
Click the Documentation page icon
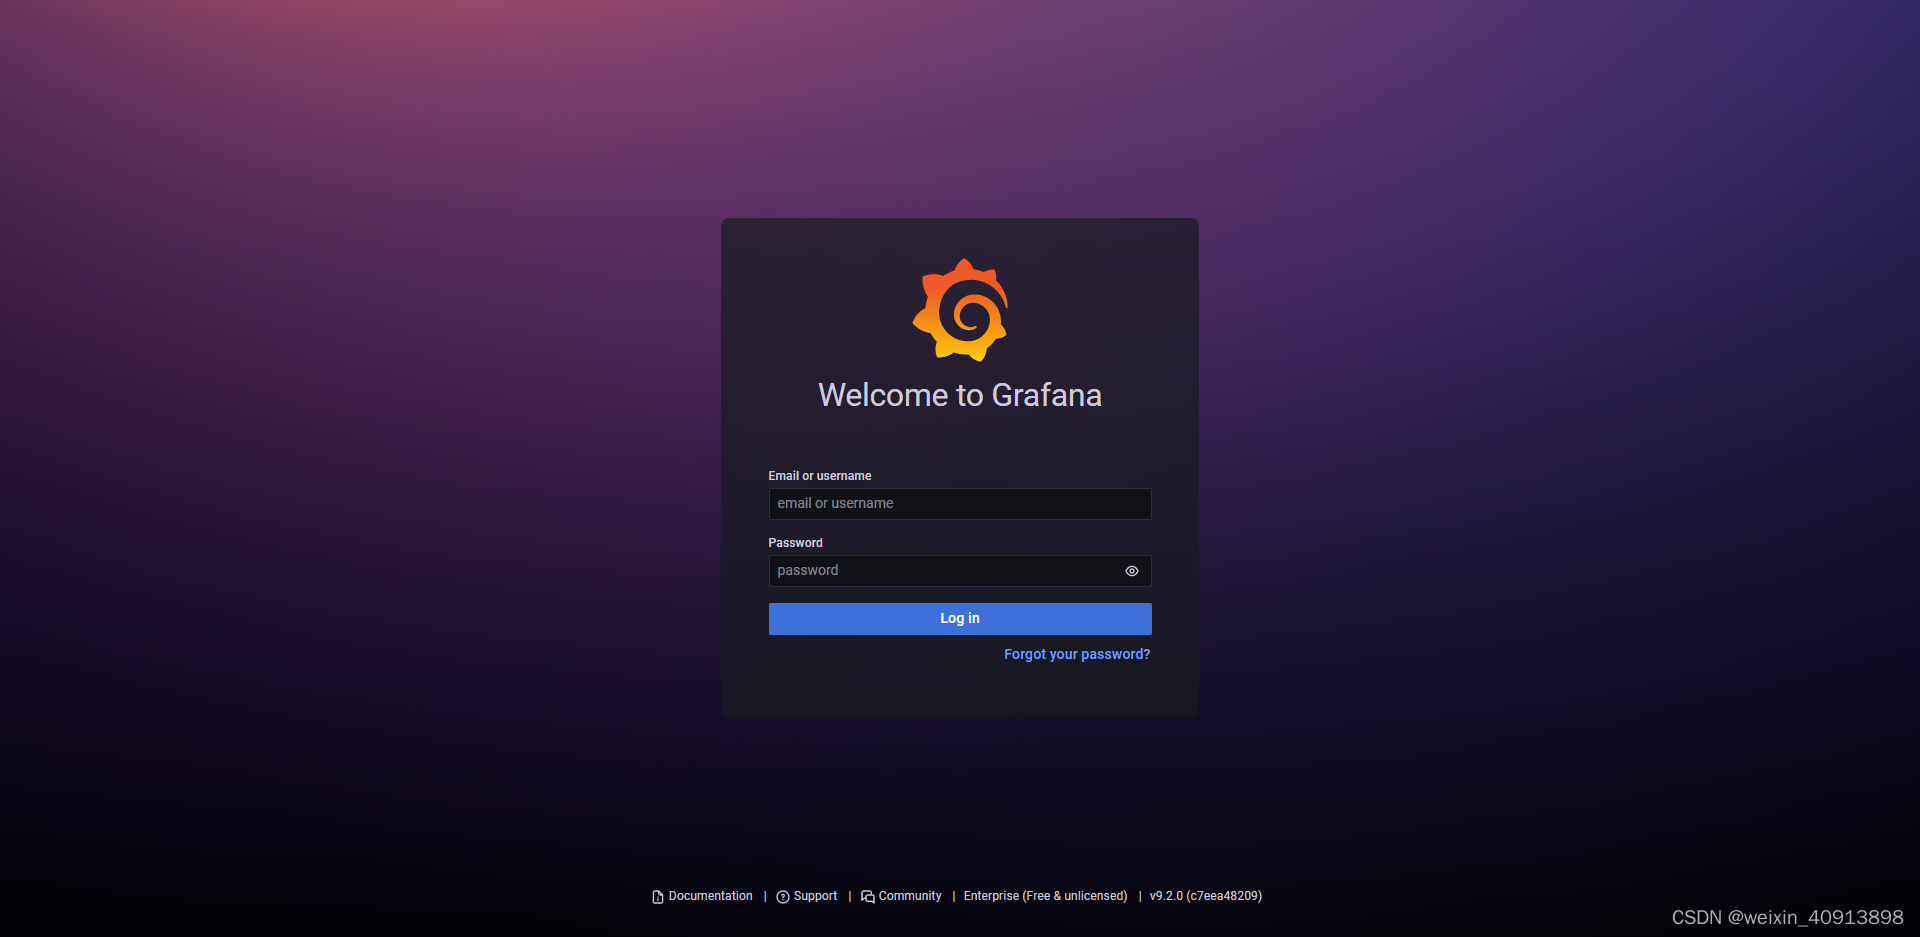pos(658,897)
